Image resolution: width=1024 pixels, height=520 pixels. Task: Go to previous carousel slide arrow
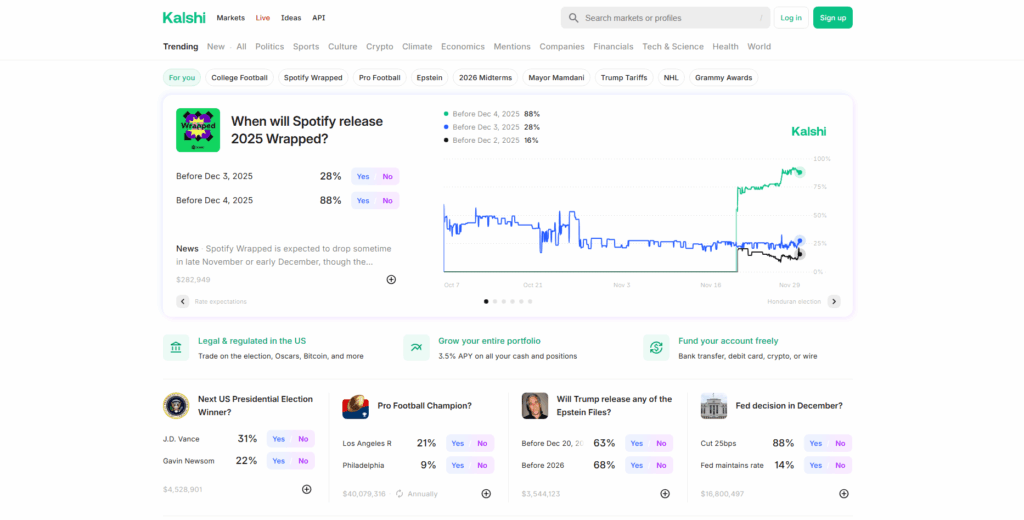[183, 301]
